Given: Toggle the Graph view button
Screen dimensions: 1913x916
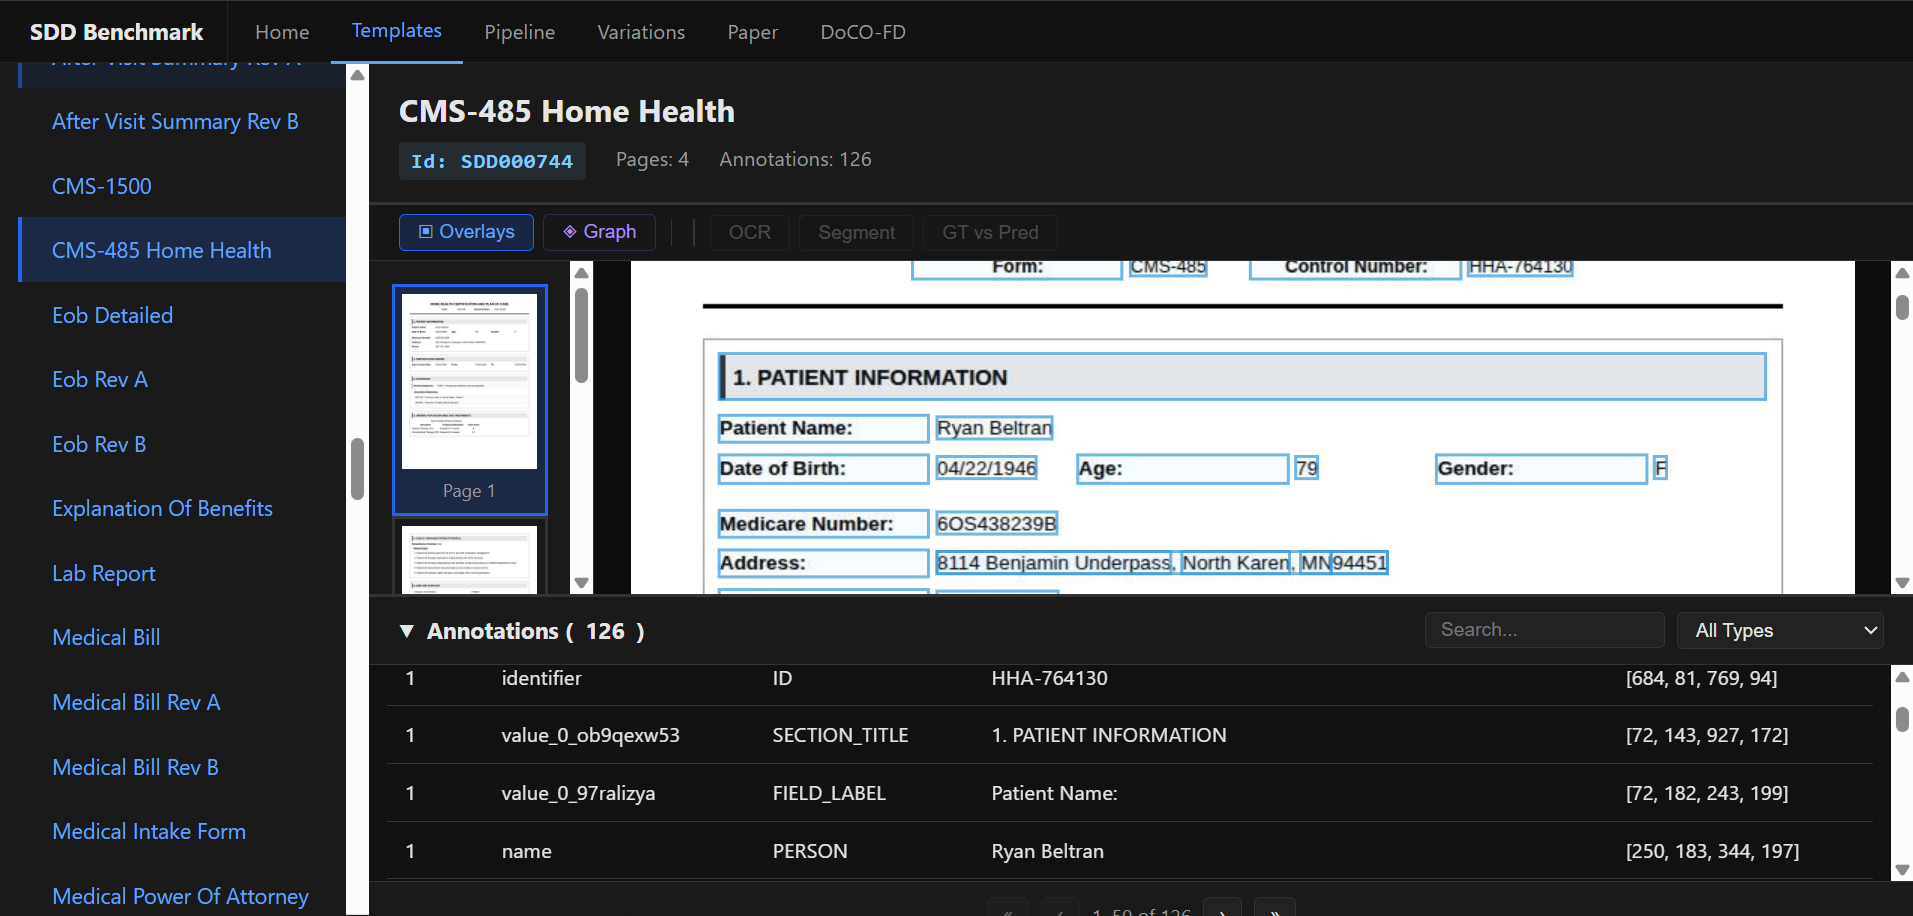Looking at the screenshot, I should point(599,232).
